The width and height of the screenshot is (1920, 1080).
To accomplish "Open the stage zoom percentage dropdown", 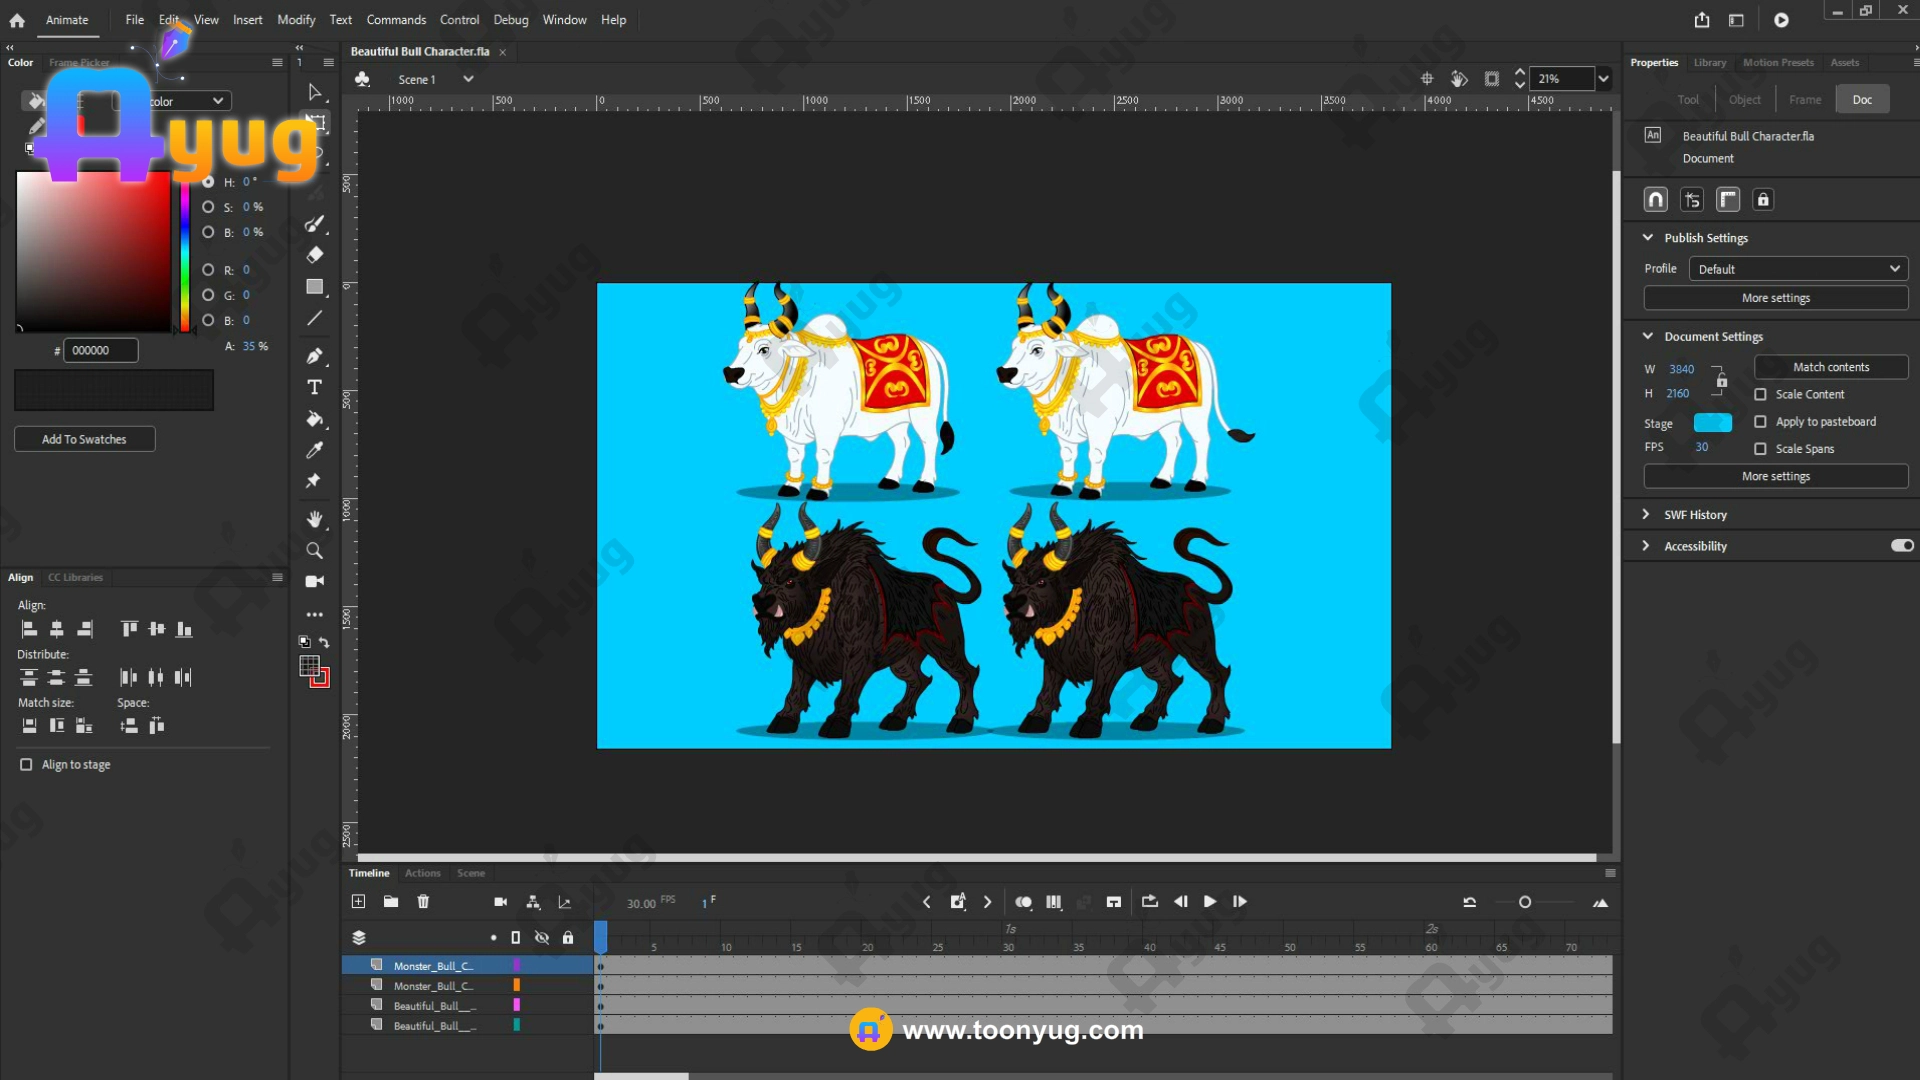I will [1604, 79].
